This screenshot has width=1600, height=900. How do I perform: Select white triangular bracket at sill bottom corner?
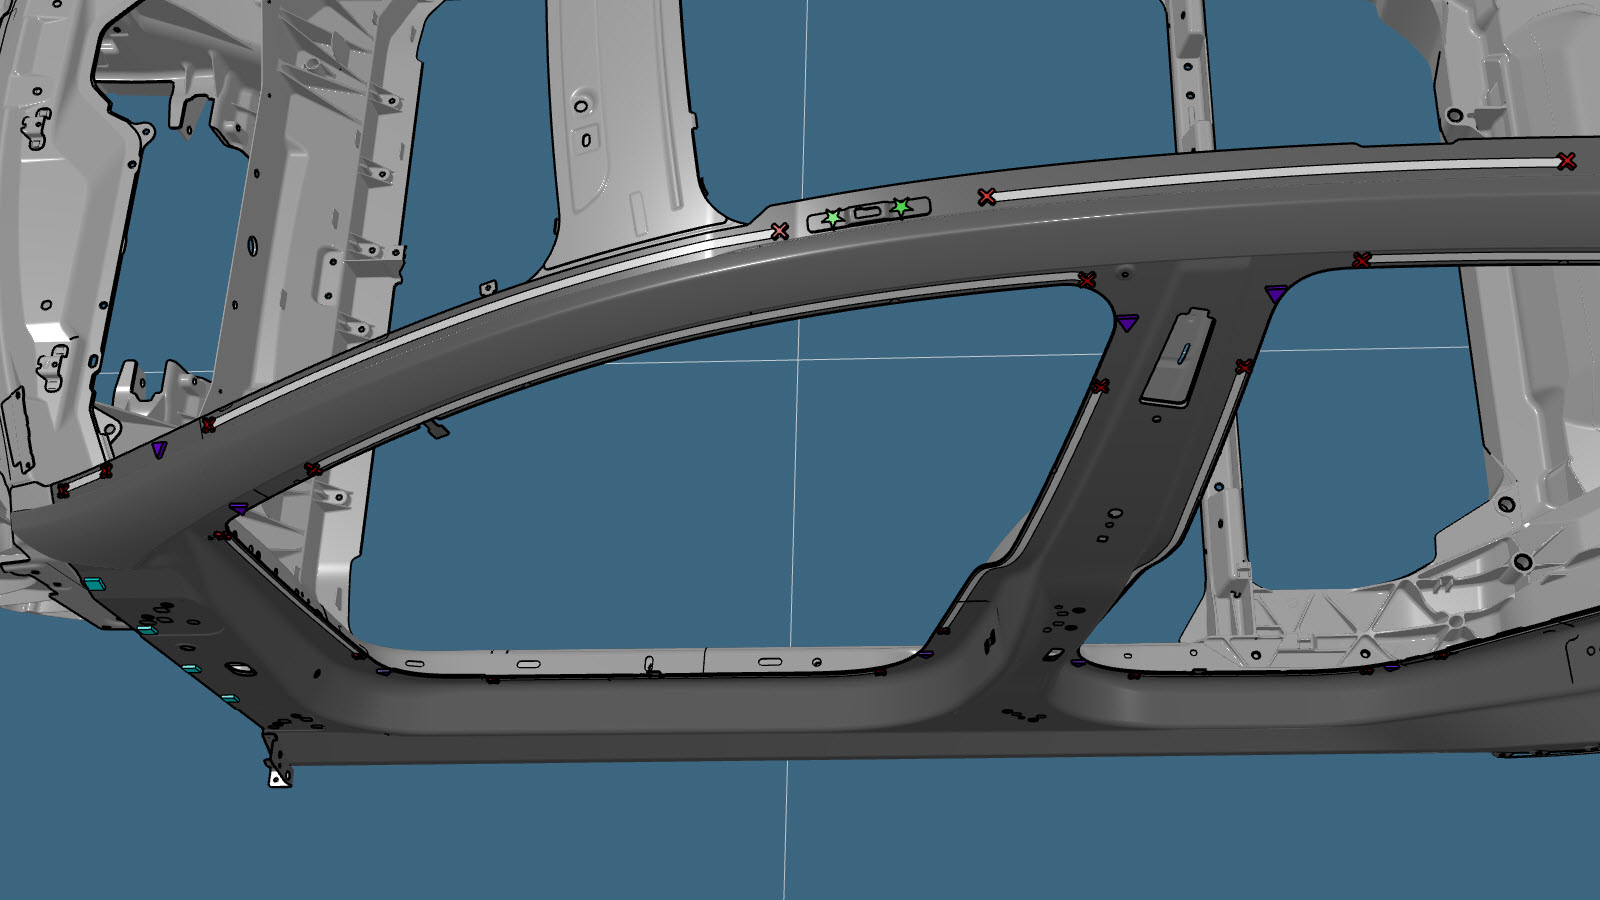click(279, 777)
